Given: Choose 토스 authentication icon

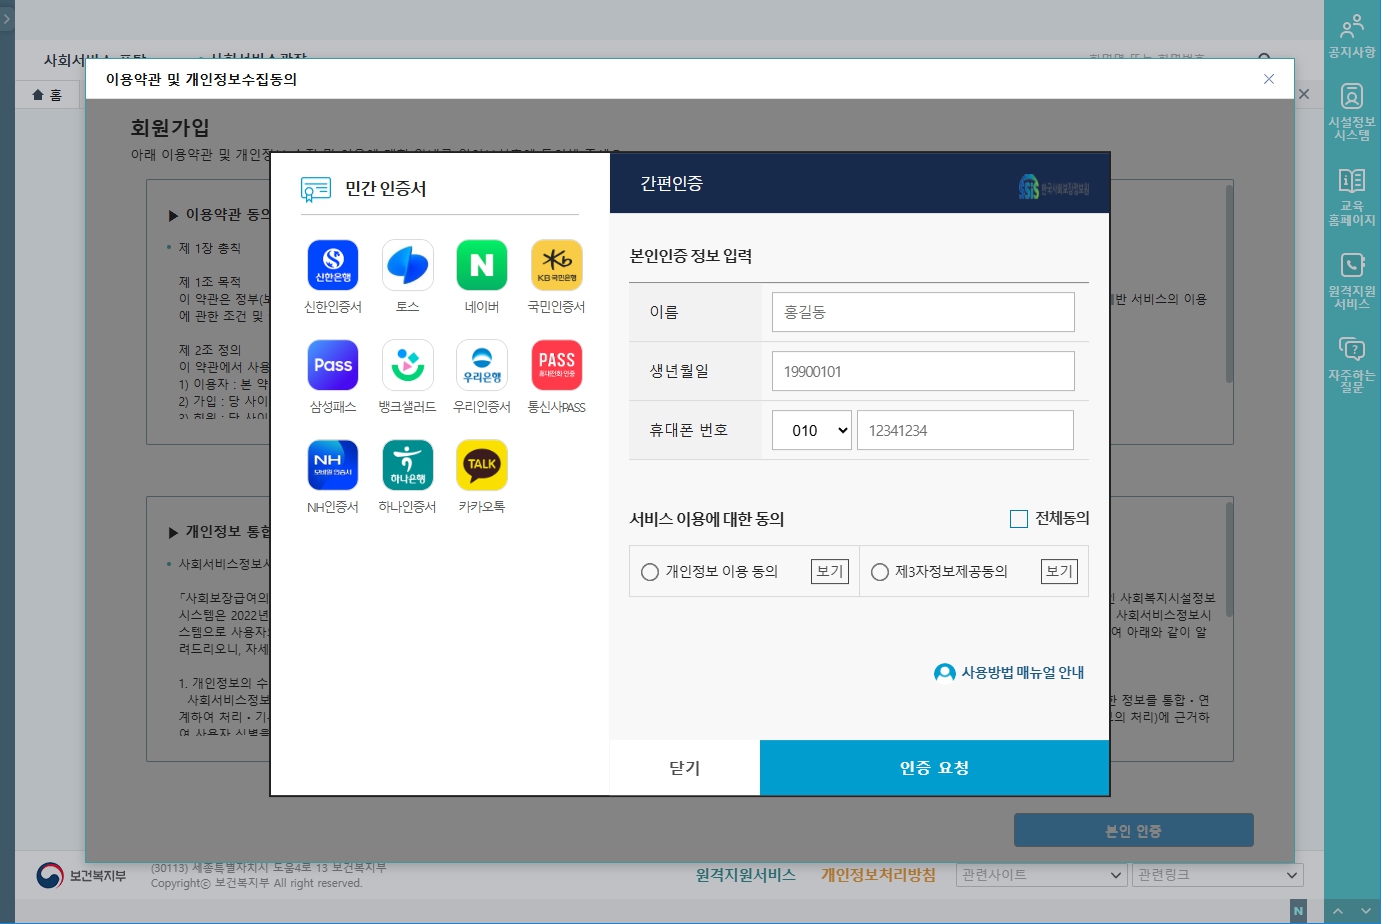Looking at the screenshot, I should point(407,265).
